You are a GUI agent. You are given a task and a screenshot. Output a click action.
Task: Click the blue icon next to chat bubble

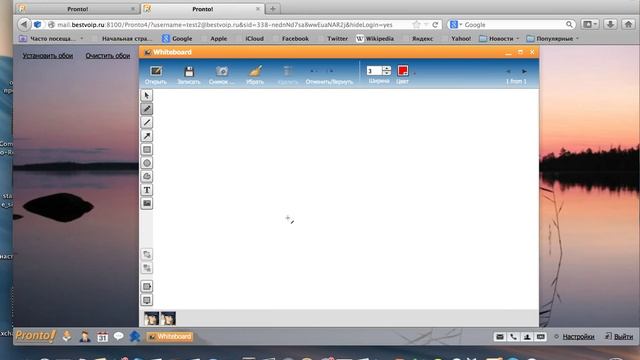(x=135, y=336)
